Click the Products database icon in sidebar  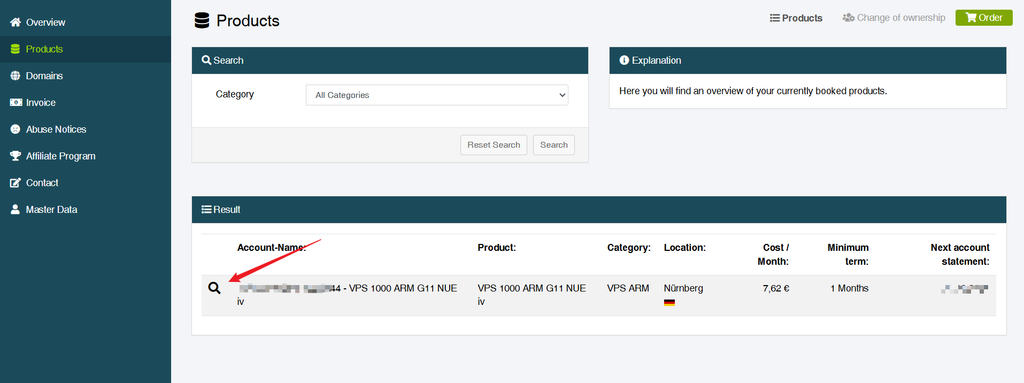click(16, 49)
